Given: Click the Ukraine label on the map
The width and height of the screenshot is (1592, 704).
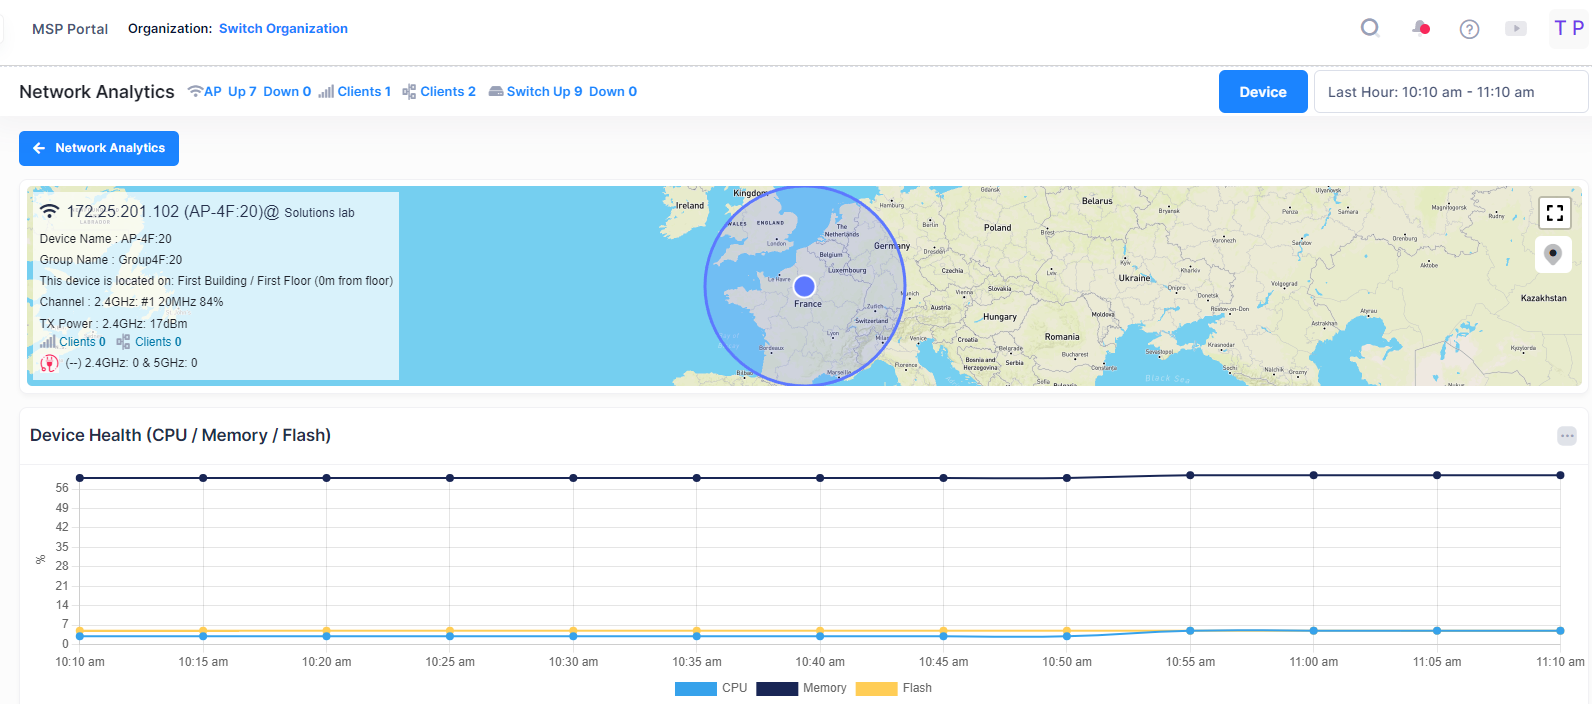Looking at the screenshot, I should 1134,278.
